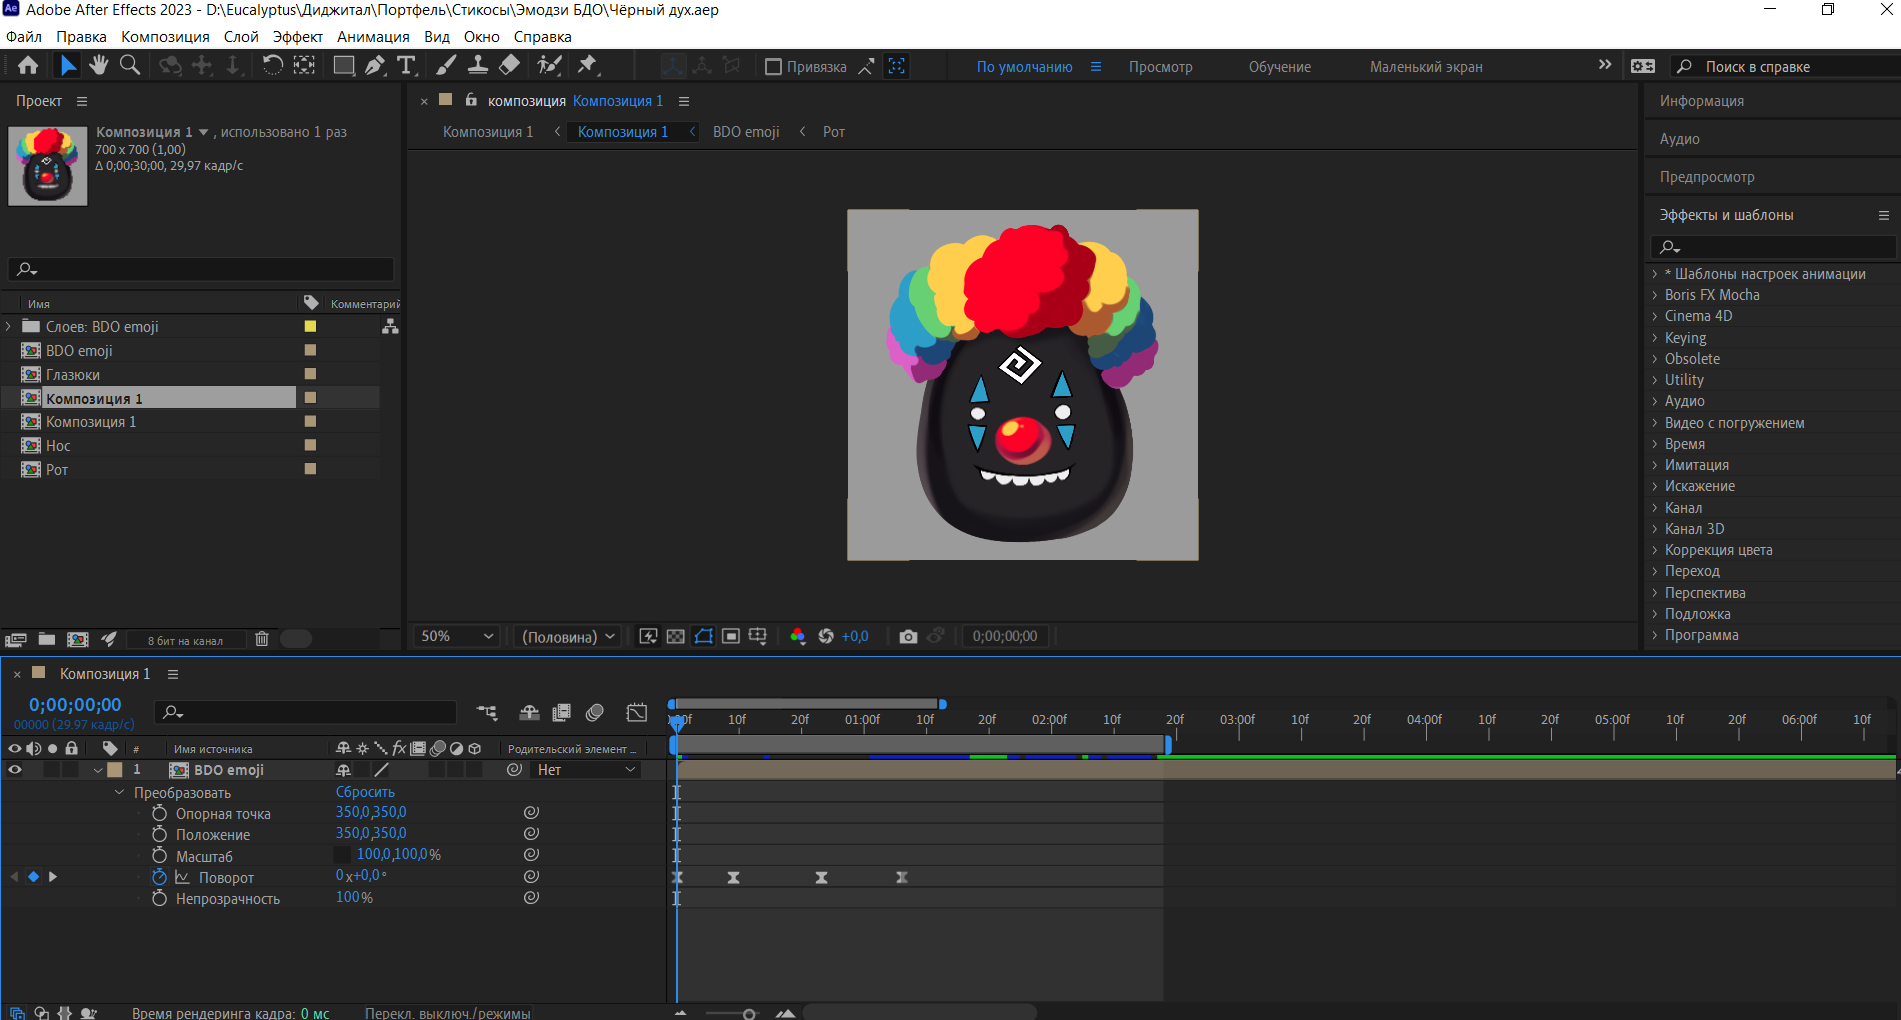Open the 50% magnification dropdown
1901x1020 pixels.
point(457,636)
